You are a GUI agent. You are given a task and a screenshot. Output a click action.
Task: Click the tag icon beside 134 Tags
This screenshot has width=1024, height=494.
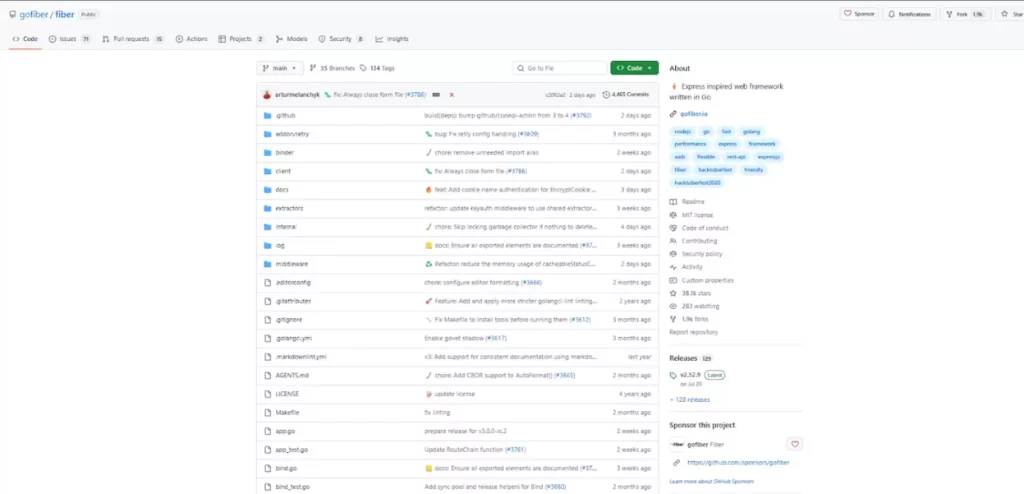364,68
